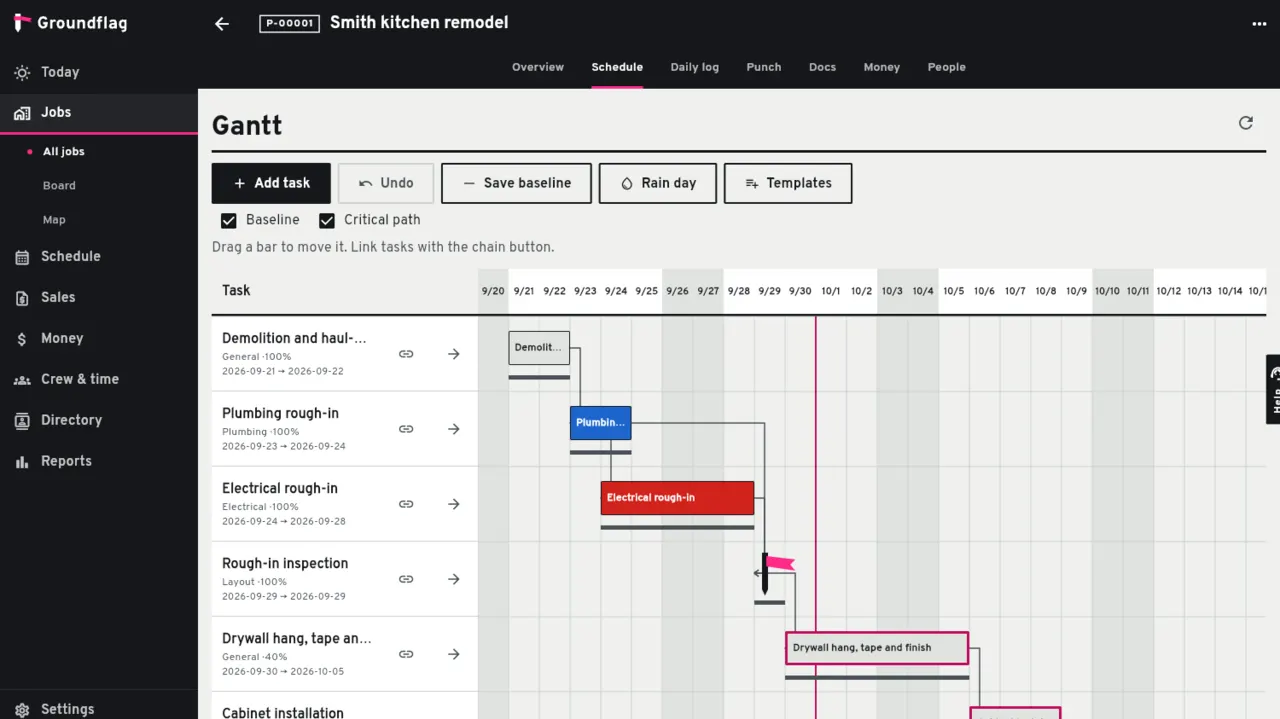Screen dimensions: 1280x719
Task: Click the Help tab on right edge
Action: [1273, 389]
